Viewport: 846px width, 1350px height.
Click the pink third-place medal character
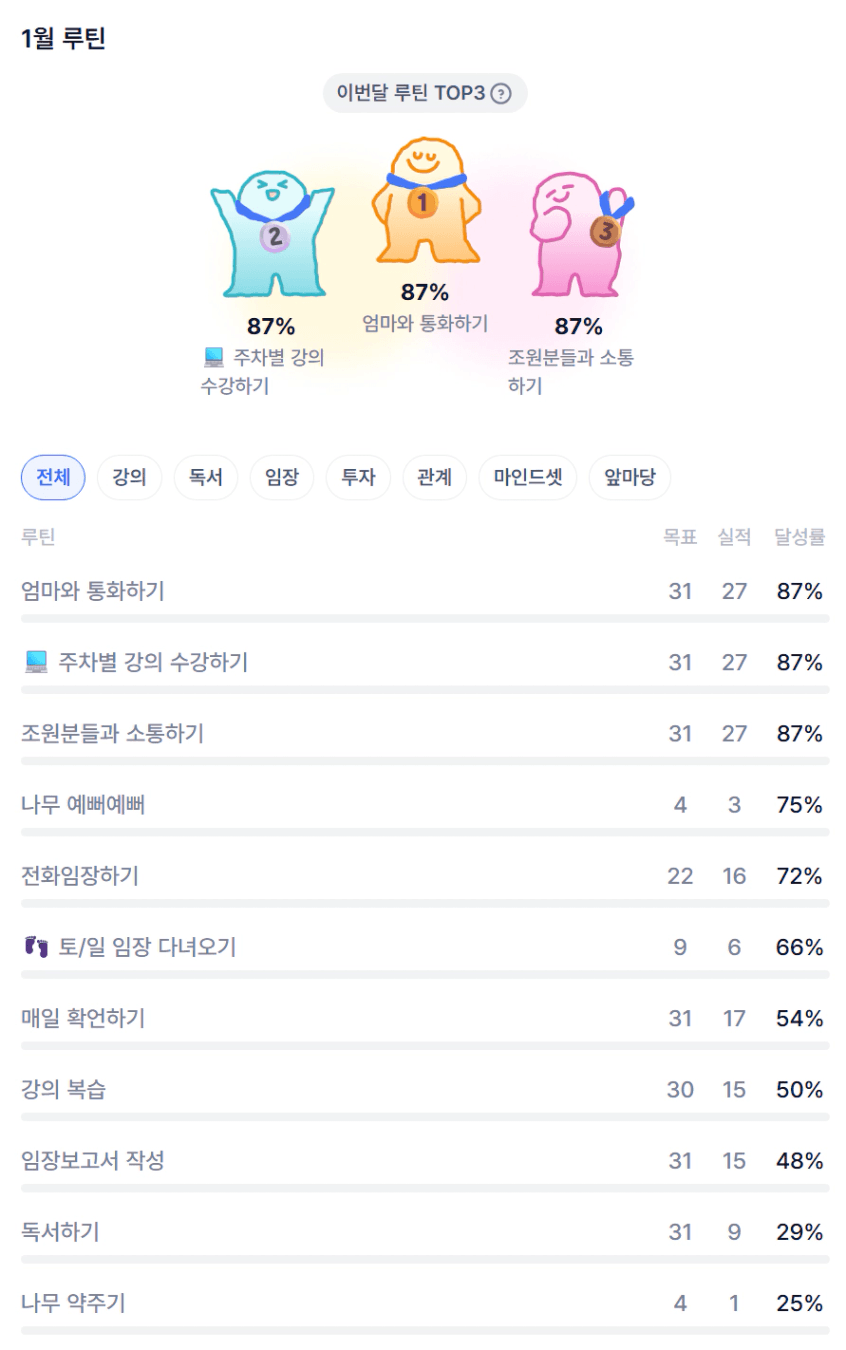[578, 234]
